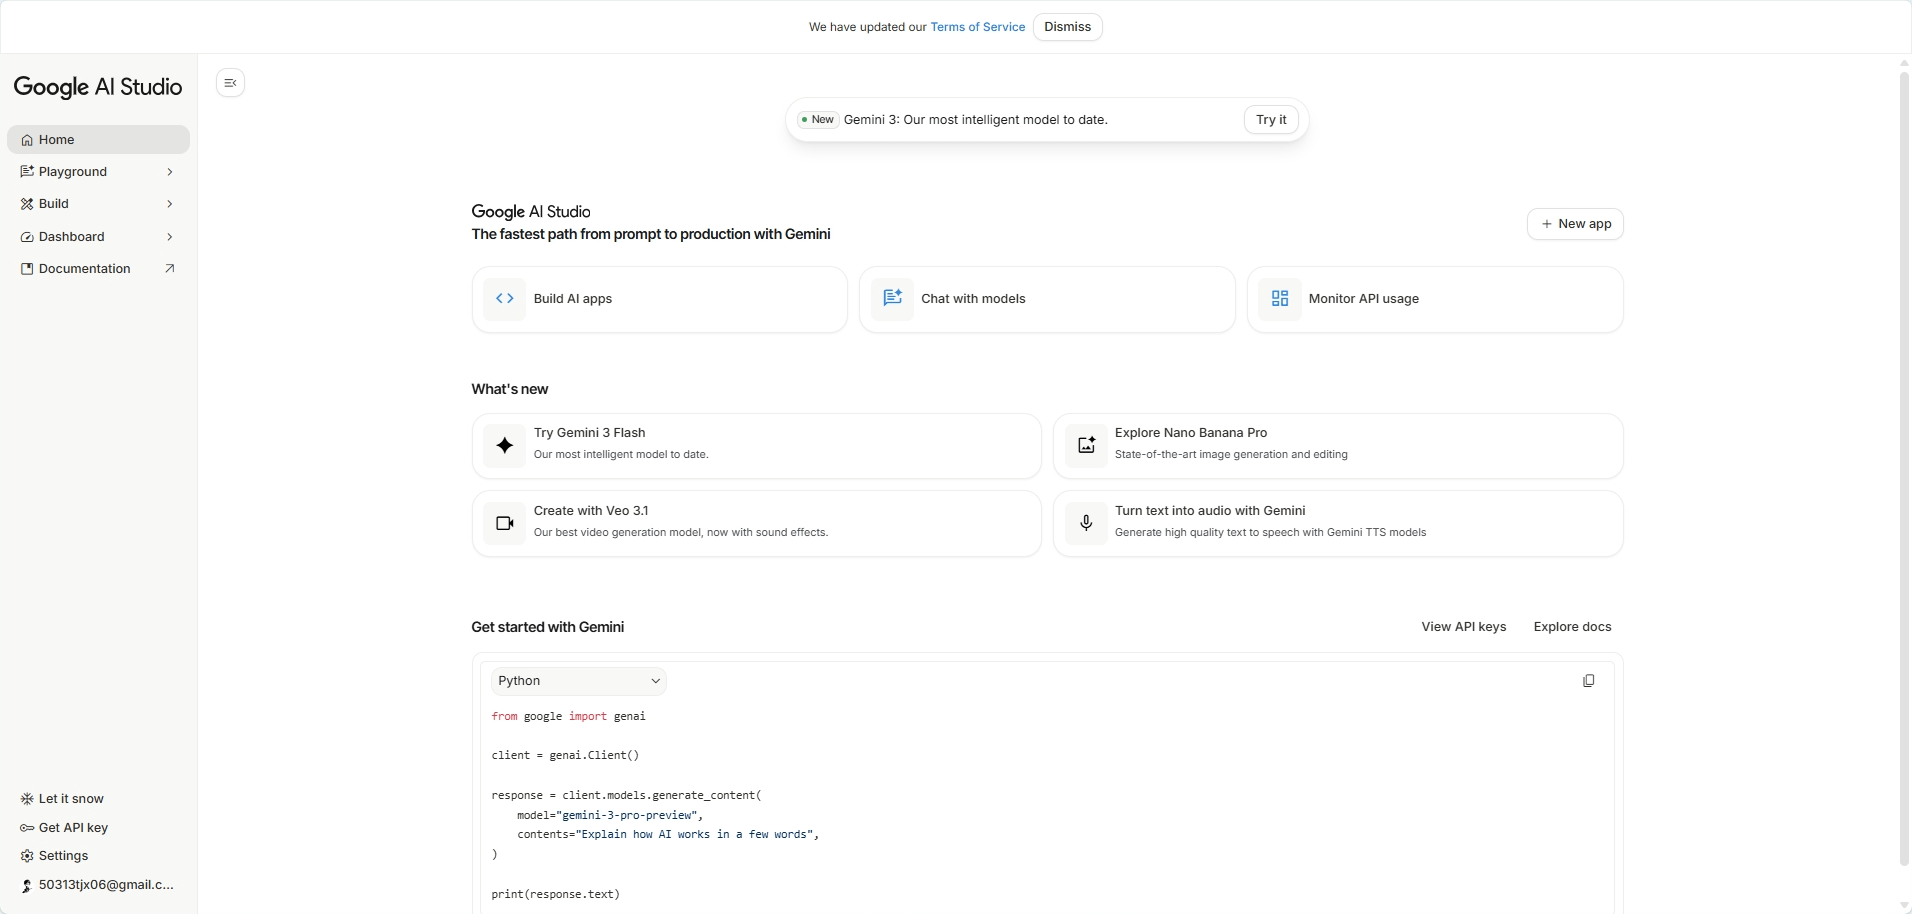The width and height of the screenshot is (1912, 914).
Task: Click the Home icon in the sidebar
Action: [x=27, y=140]
